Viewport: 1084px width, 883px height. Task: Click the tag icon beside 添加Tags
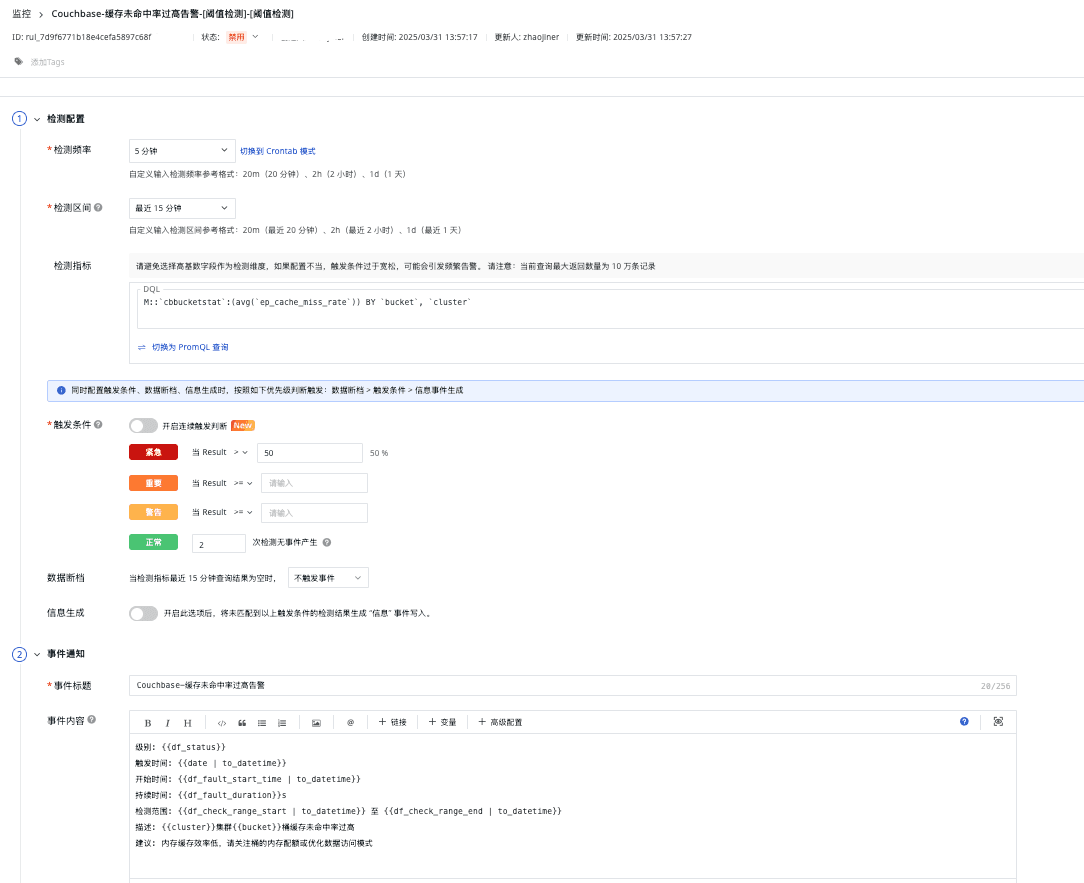click(19, 62)
